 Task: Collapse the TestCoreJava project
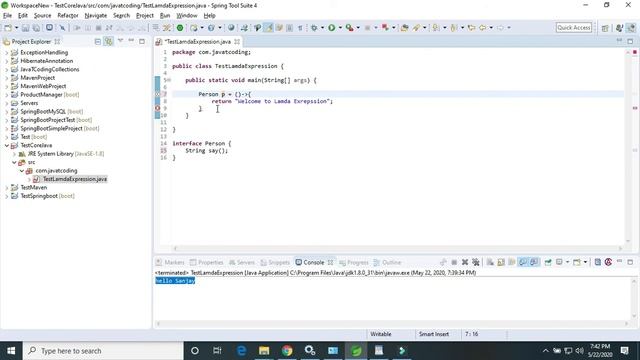click(x=7, y=145)
